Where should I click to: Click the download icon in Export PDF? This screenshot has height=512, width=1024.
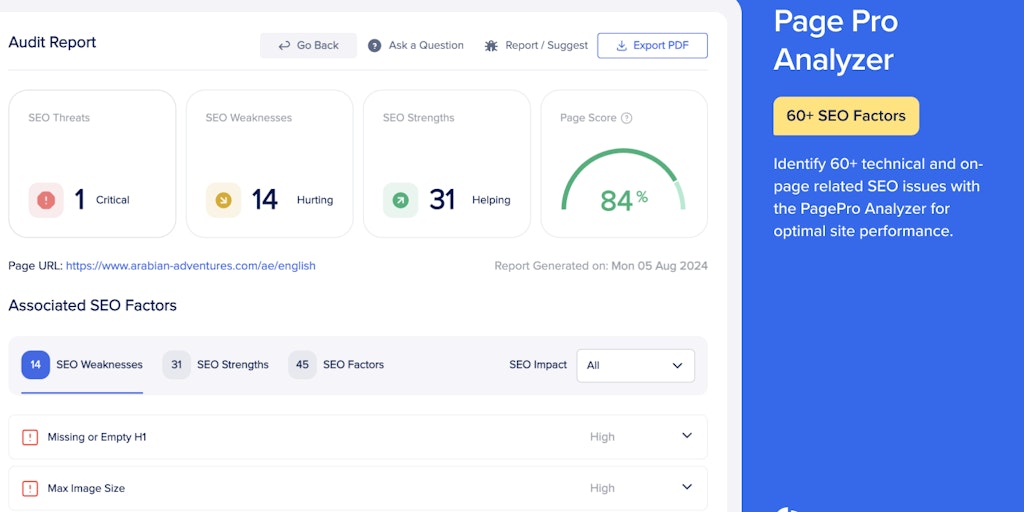click(x=622, y=46)
